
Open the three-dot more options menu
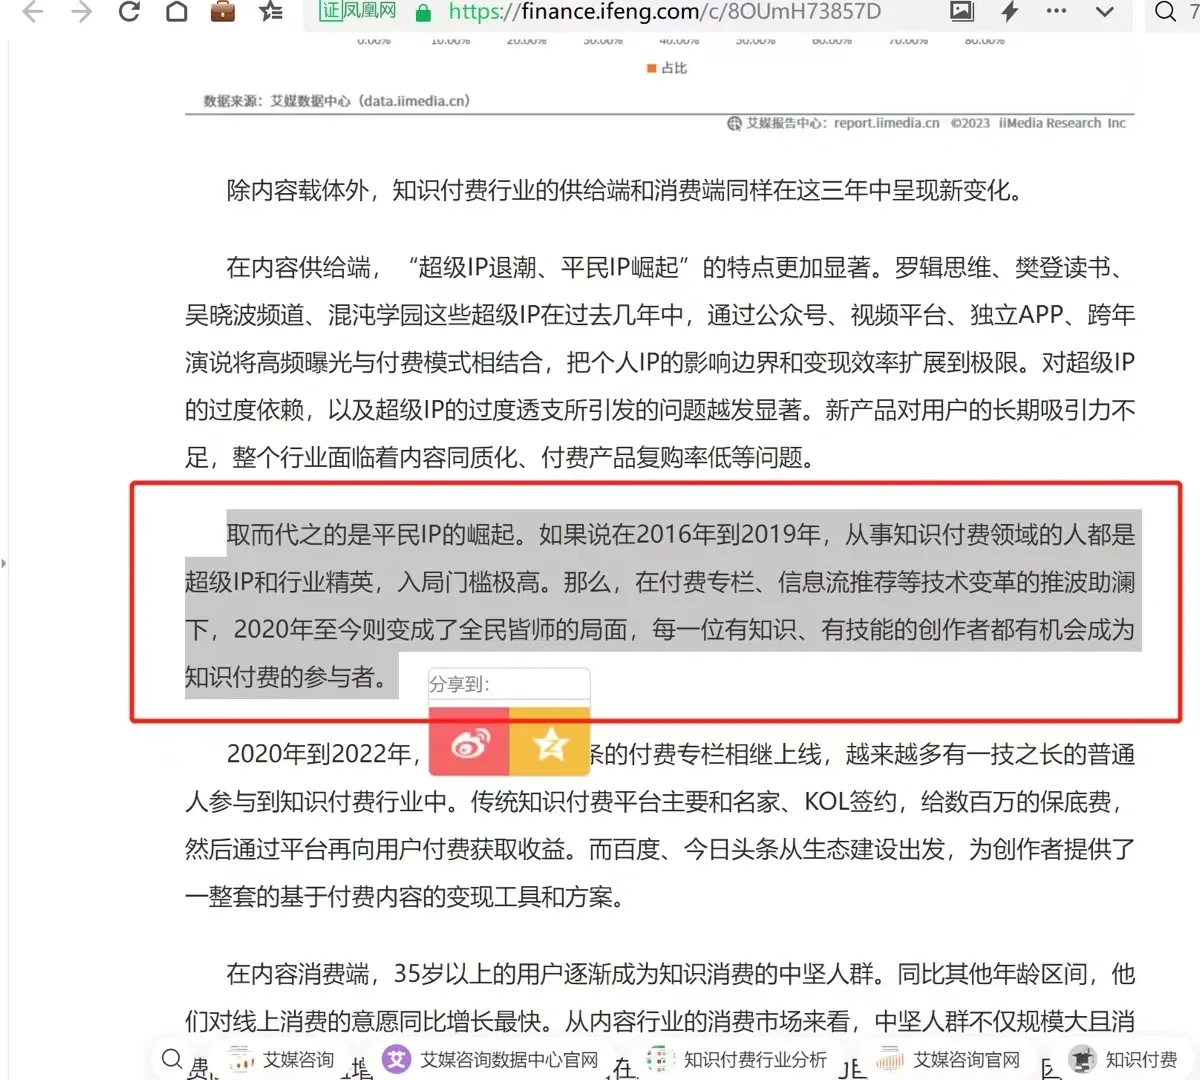click(x=1056, y=12)
